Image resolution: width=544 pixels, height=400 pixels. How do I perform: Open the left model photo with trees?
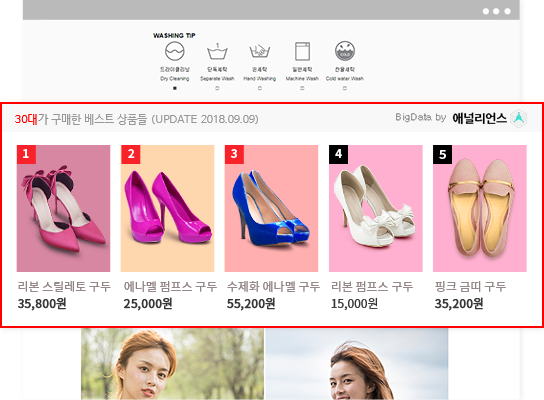click(172, 364)
